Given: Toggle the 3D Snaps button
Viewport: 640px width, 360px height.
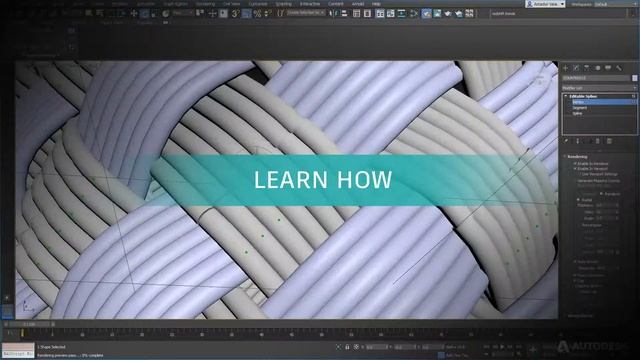Looking at the screenshot, I should 236,13.
